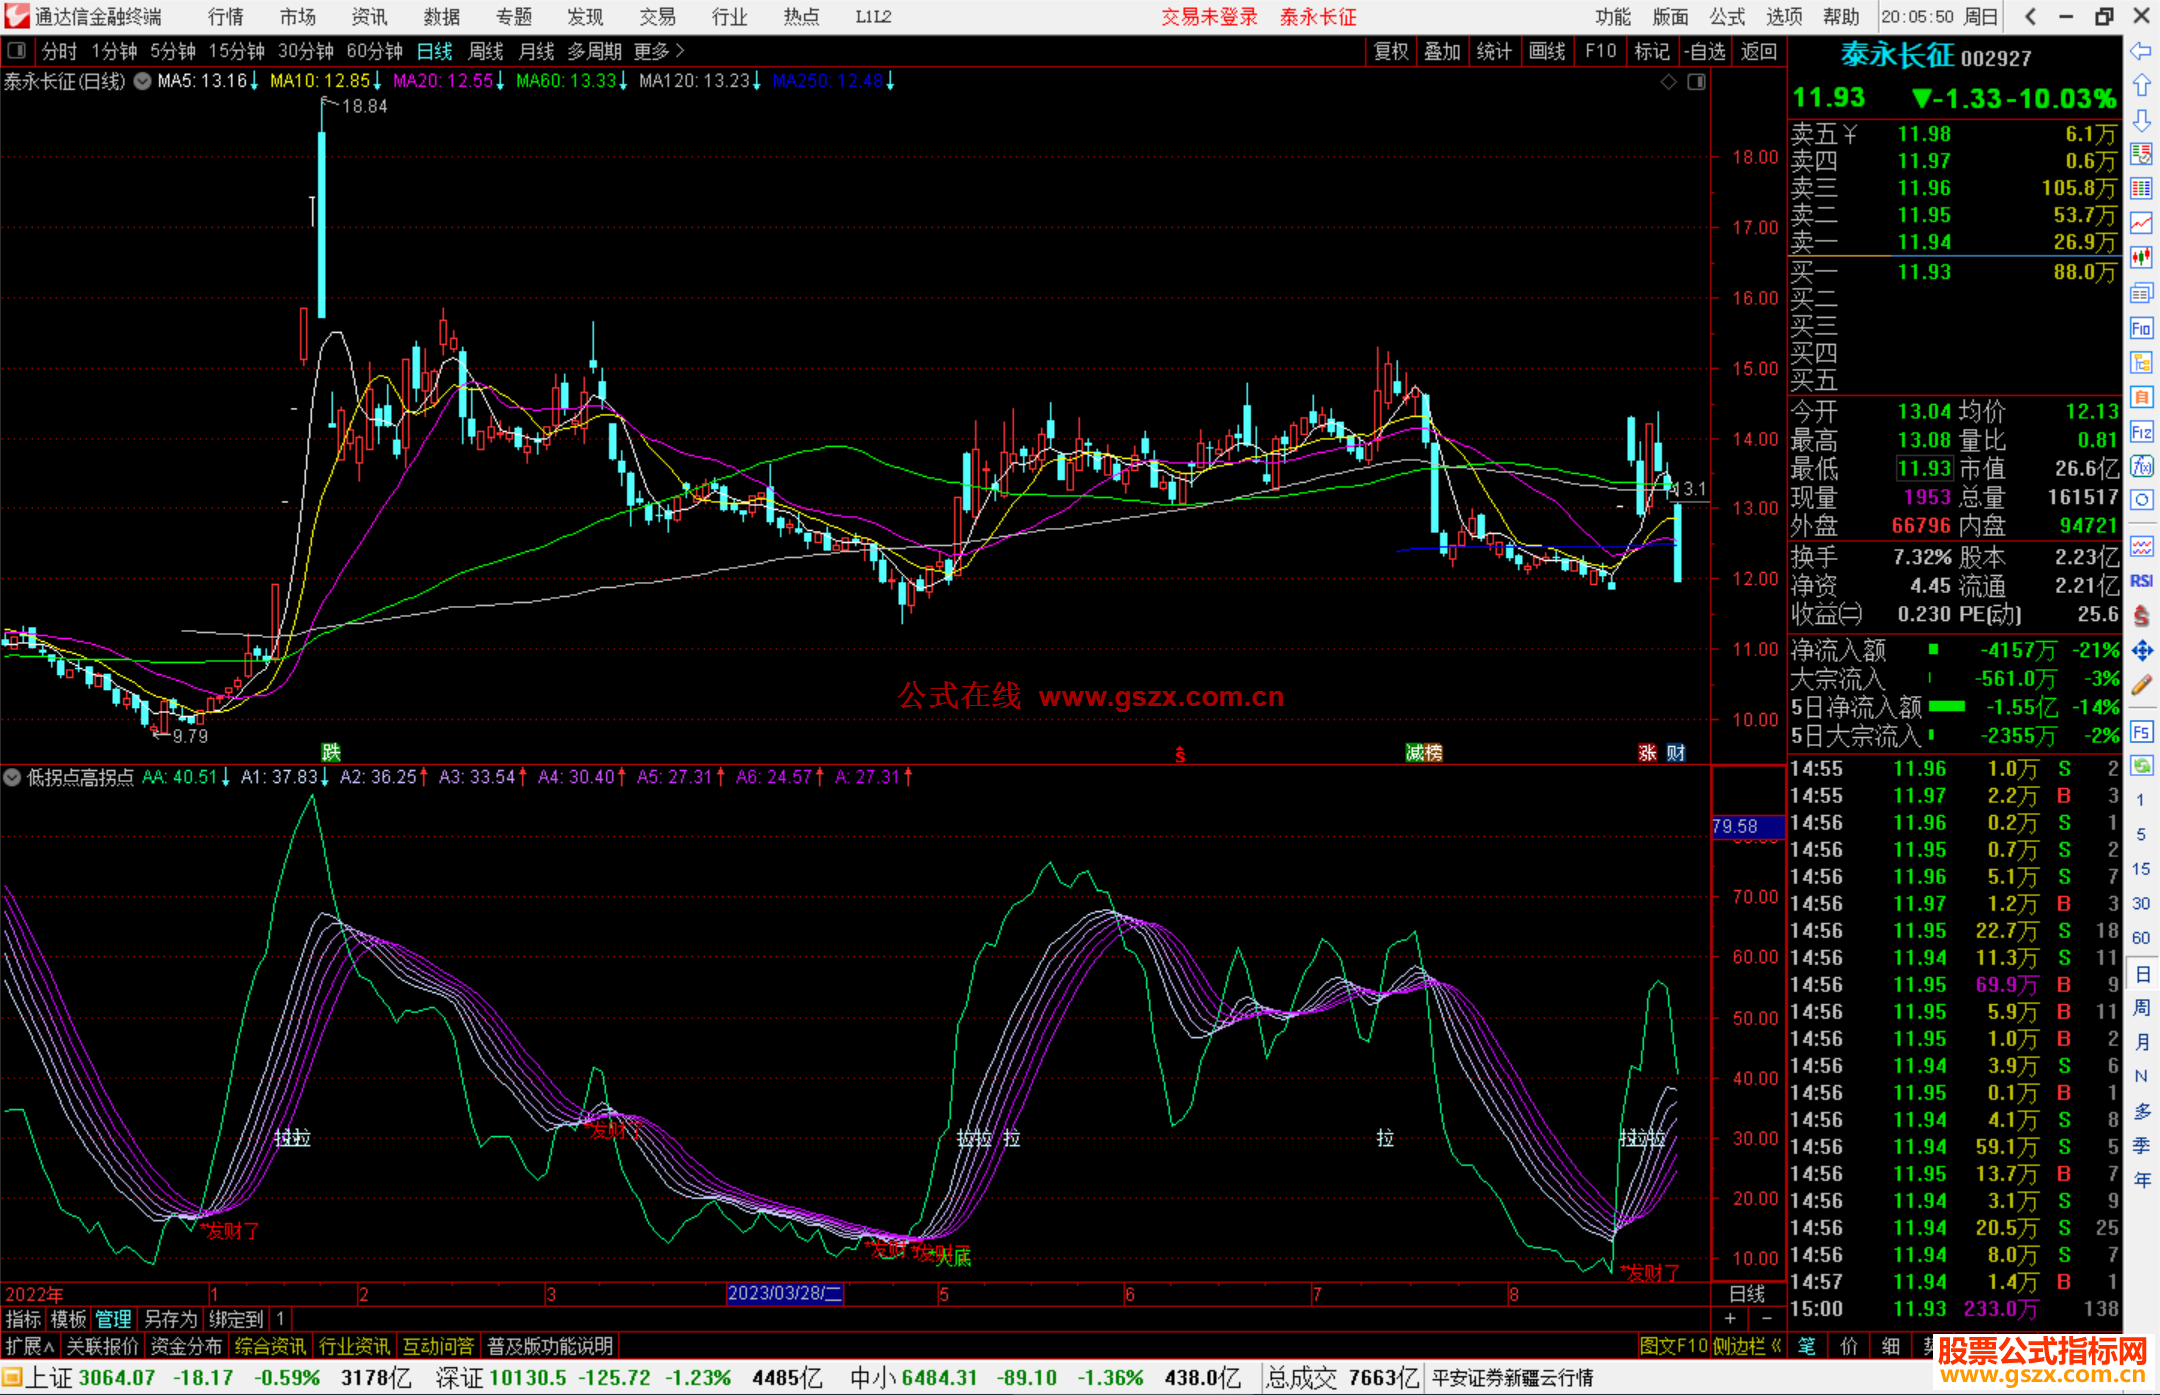Toggle the round indicator button beside 泰永长征(日线)
Screen dimensions: 2160x1395
(143, 81)
